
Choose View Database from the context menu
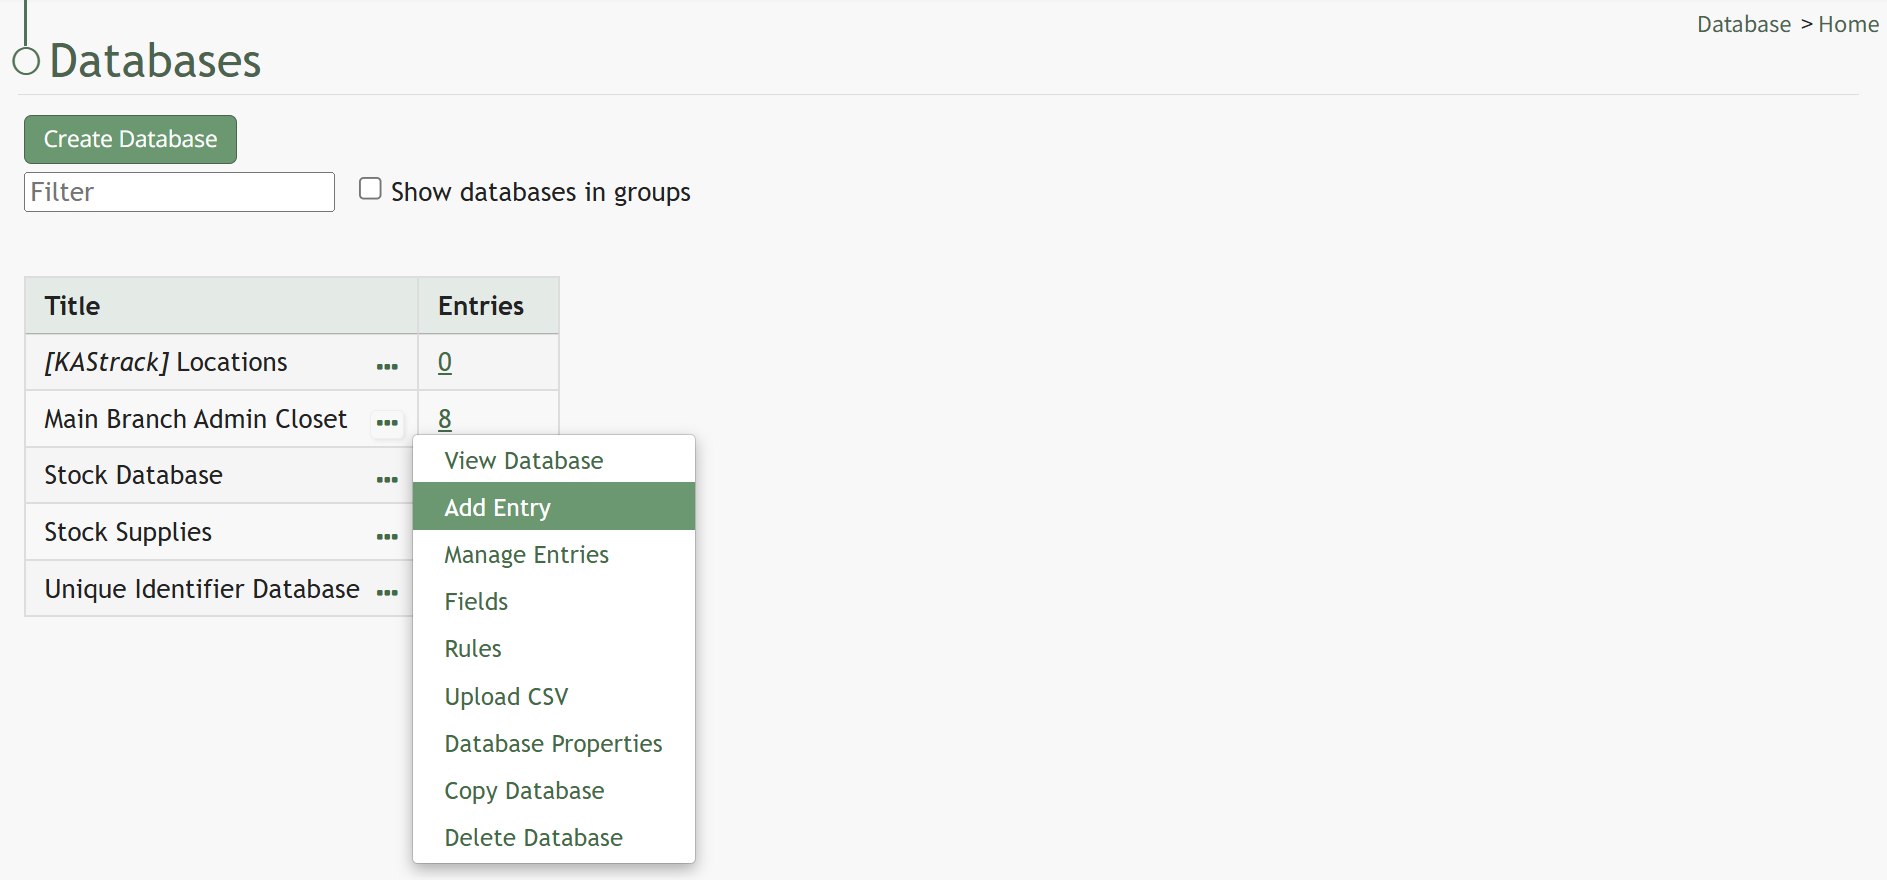coord(554,460)
